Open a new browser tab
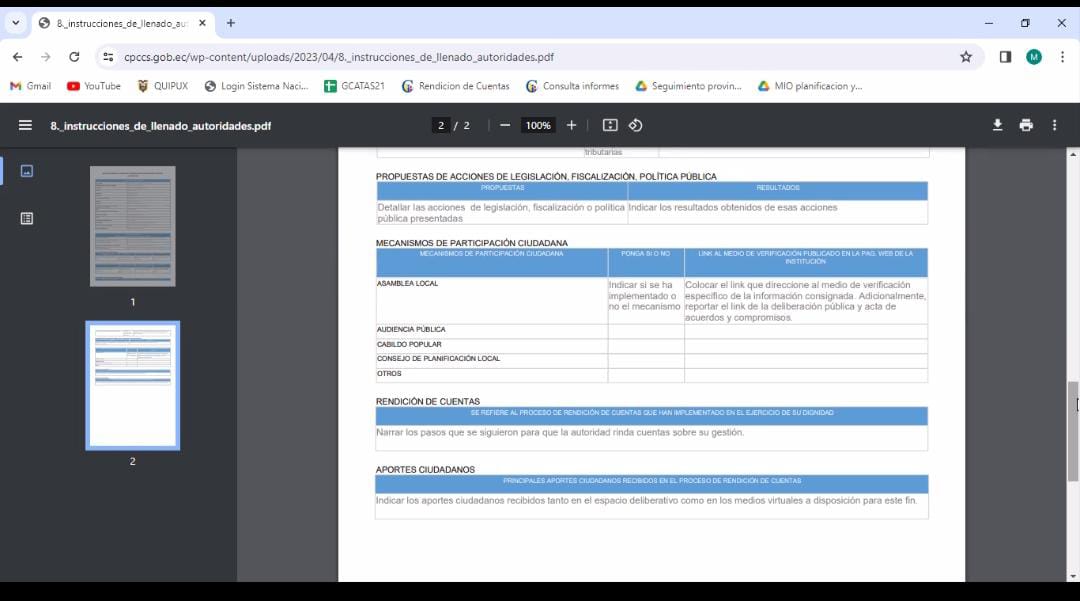This screenshot has width=1080, height=601. coord(231,23)
